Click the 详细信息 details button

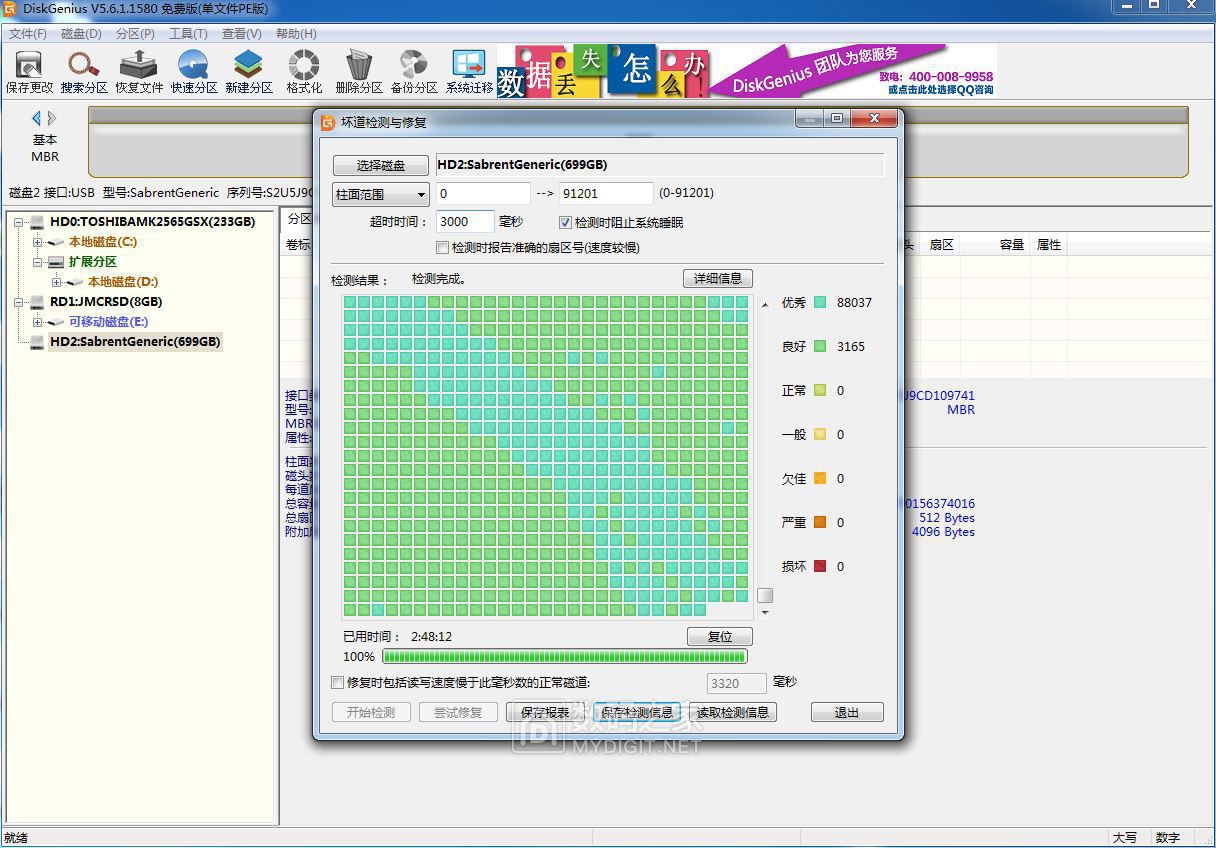click(x=718, y=278)
